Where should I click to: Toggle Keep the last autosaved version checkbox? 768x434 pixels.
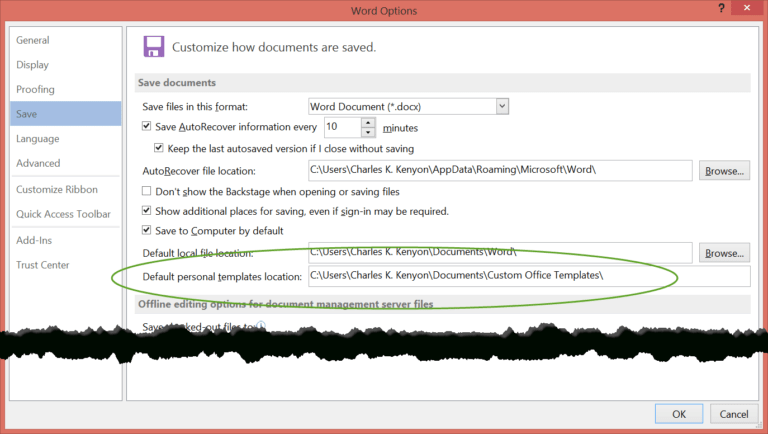point(159,147)
